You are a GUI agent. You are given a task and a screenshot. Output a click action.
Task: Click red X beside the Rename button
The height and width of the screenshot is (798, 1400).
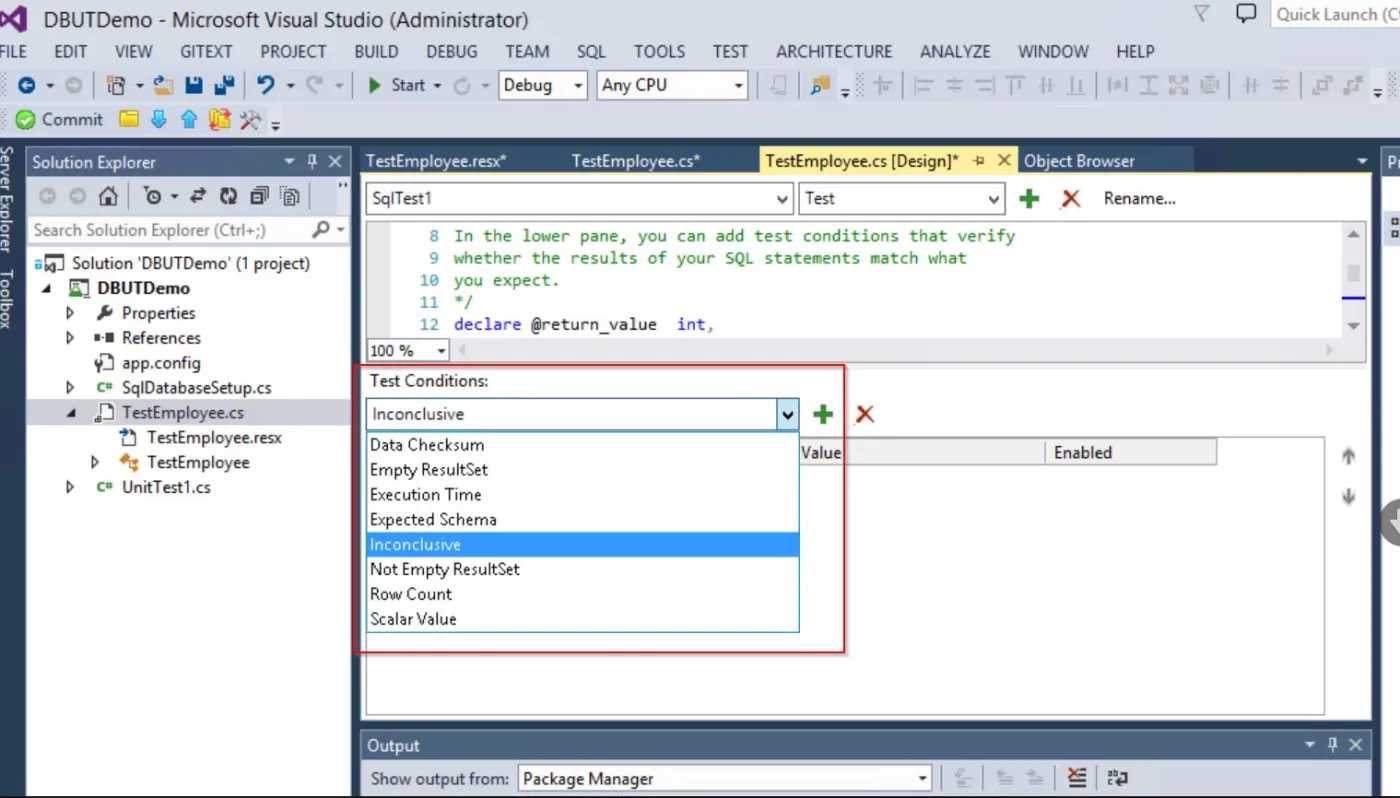[1070, 199]
